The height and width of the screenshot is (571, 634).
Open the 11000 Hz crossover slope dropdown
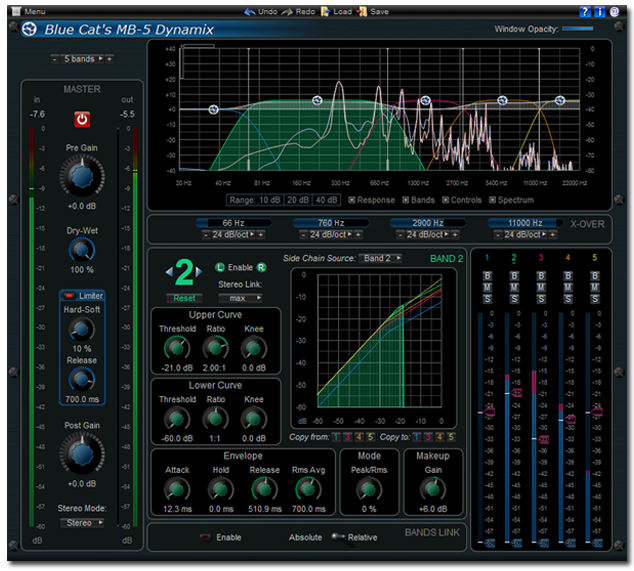tap(525, 235)
